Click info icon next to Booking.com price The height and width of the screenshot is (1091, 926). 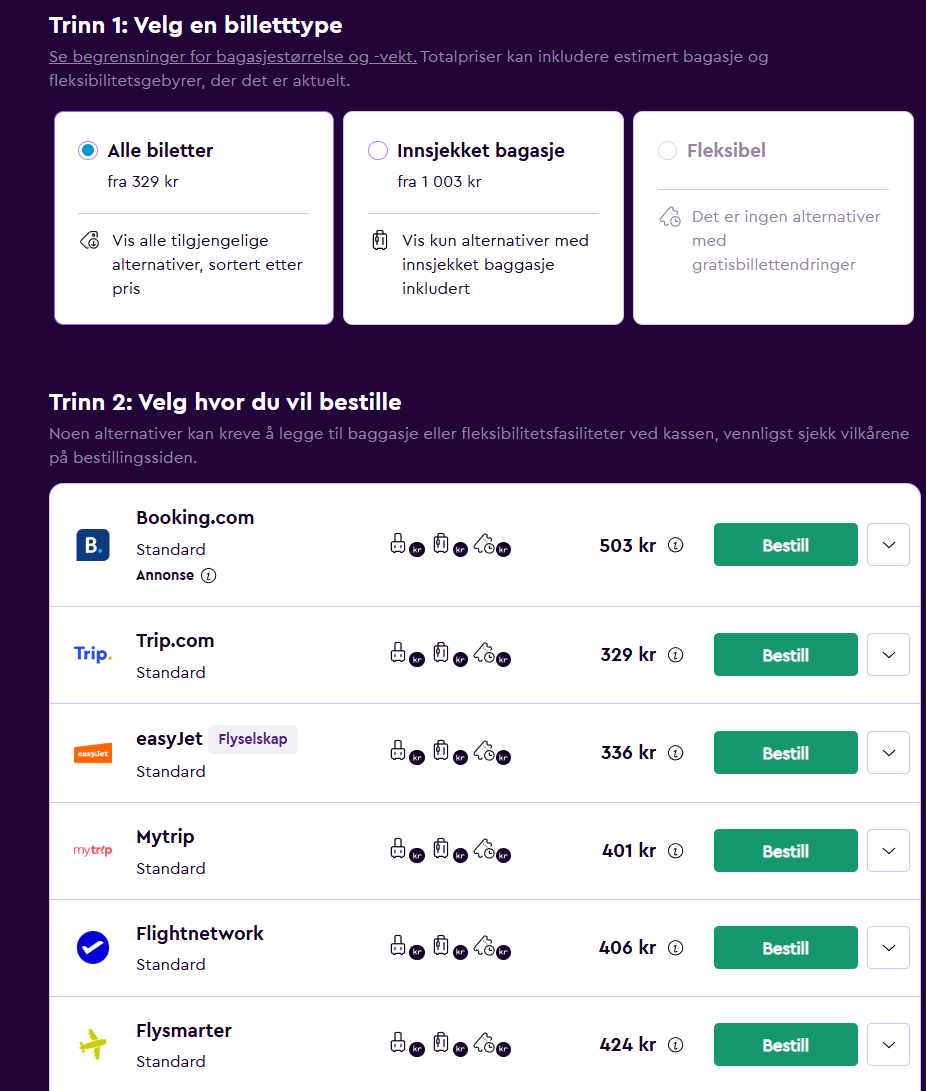676,545
